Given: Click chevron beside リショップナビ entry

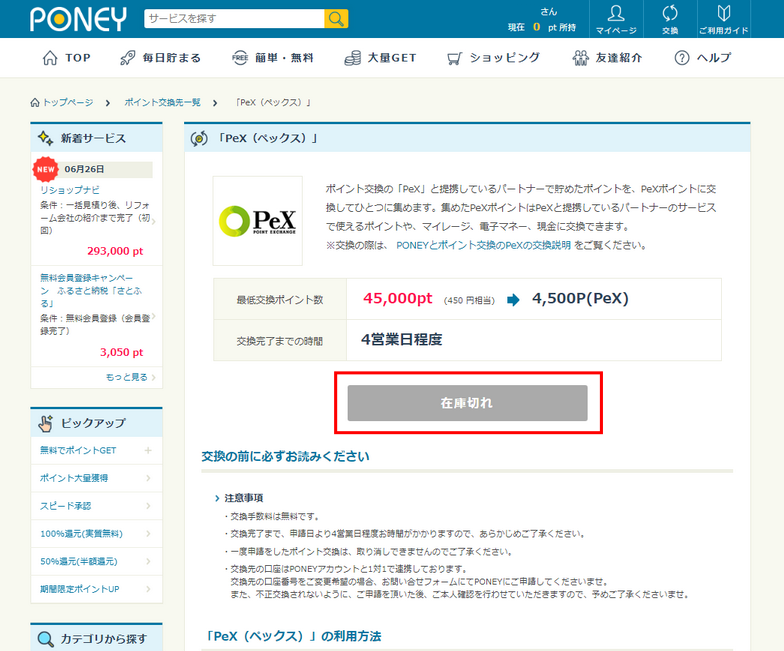Looking at the screenshot, I should 154,220.
